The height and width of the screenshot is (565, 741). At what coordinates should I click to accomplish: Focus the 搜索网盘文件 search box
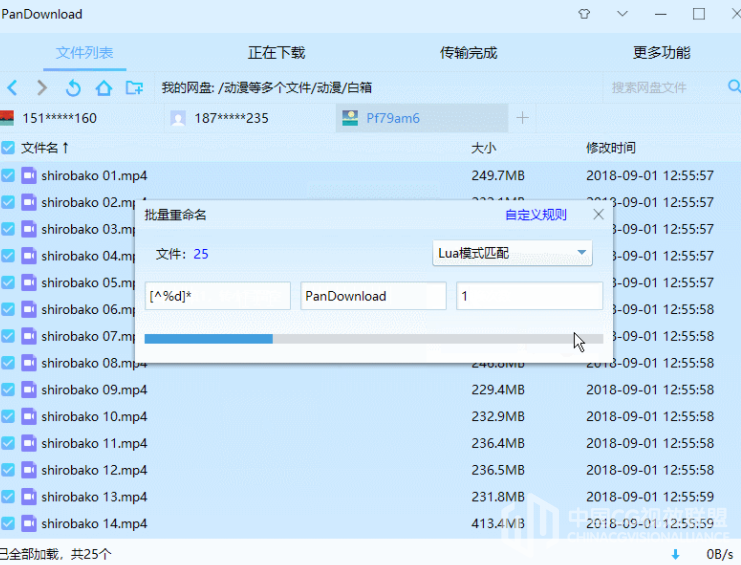pyautogui.click(x=663, y=87)
